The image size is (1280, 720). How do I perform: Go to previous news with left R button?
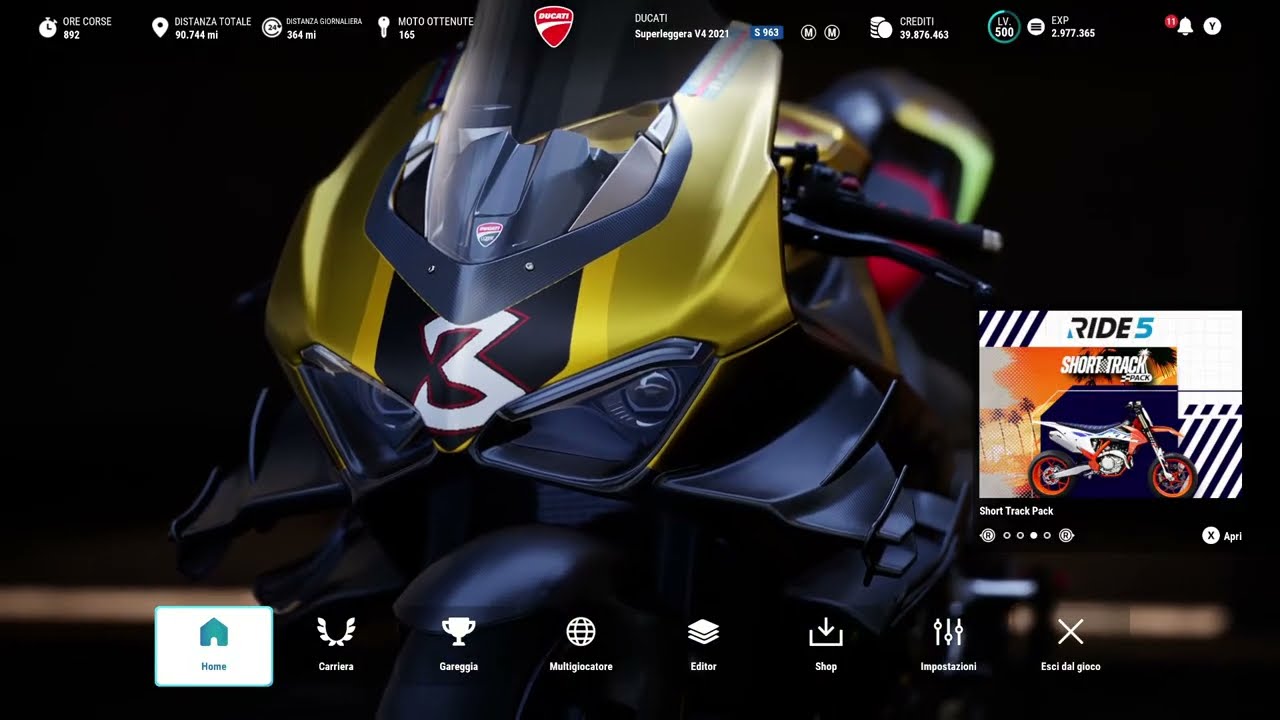988,536
